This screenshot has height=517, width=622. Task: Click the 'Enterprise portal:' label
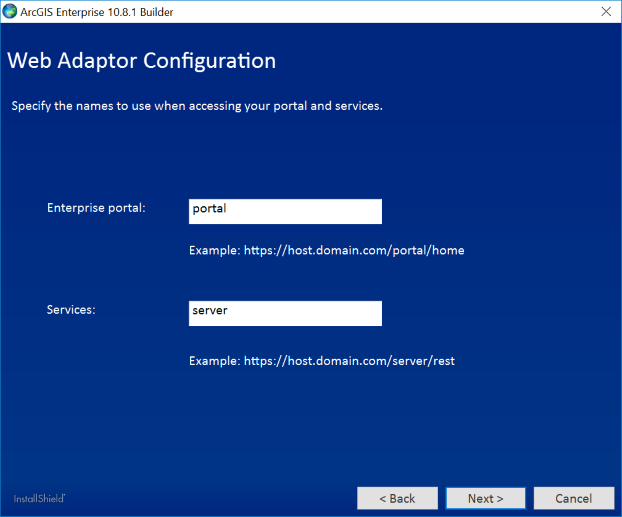tap(96, 208)
